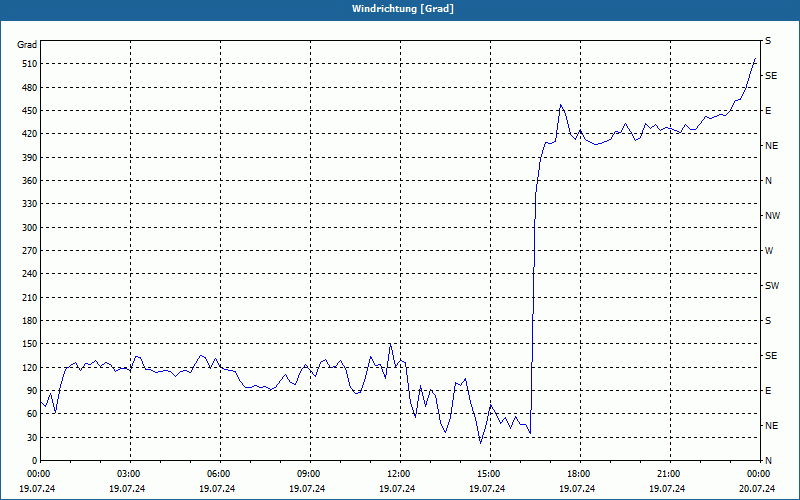This screenshot has height=500, width=800.
Task: Click the W compass label
Action: click(x=769, y=251)
